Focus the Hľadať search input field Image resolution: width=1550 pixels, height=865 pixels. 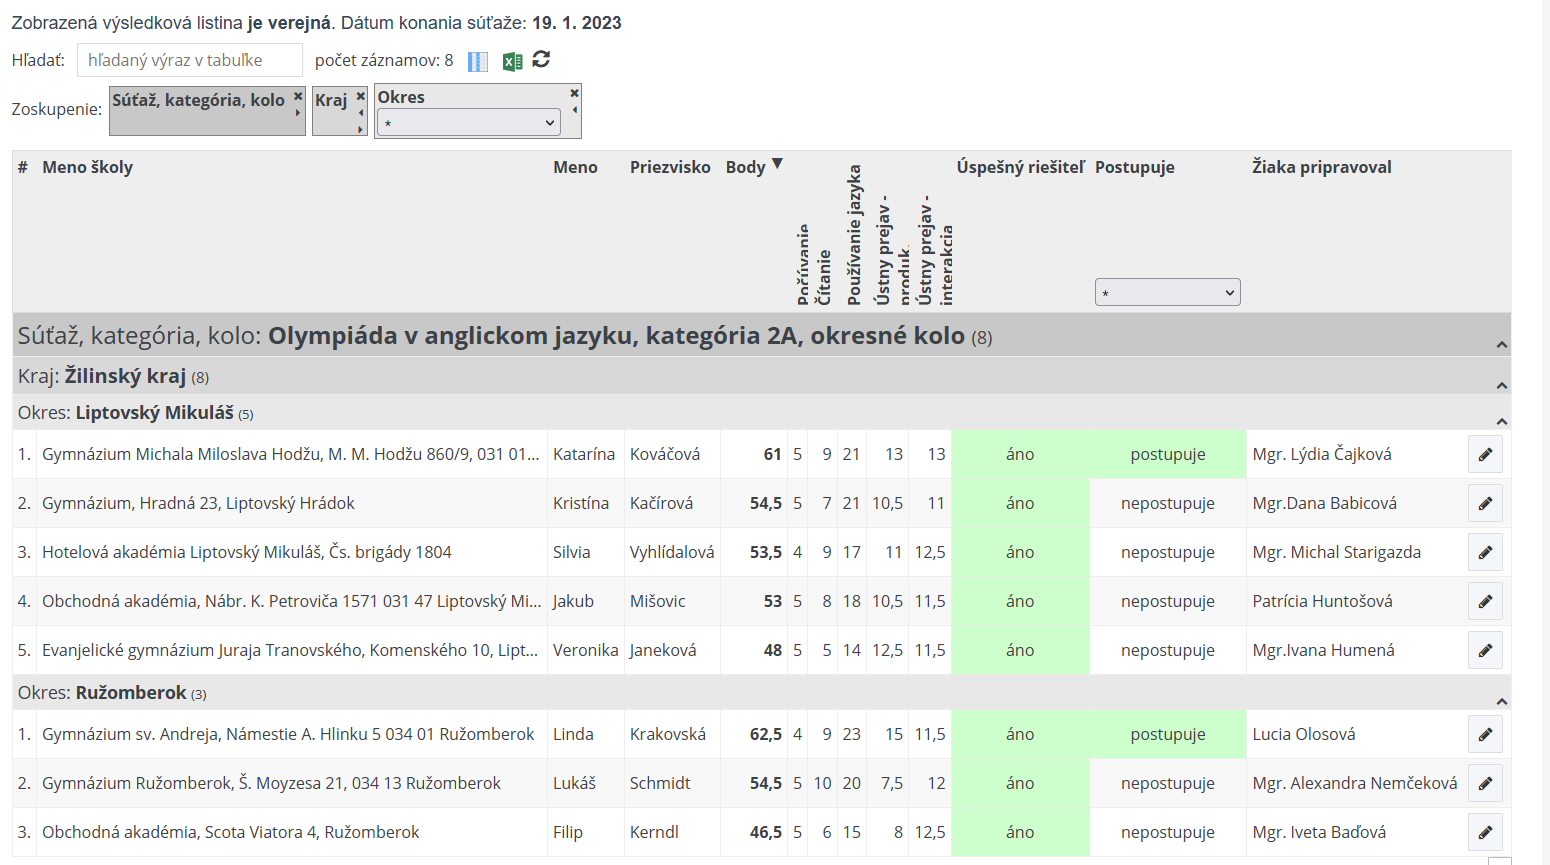coord(189,60)
